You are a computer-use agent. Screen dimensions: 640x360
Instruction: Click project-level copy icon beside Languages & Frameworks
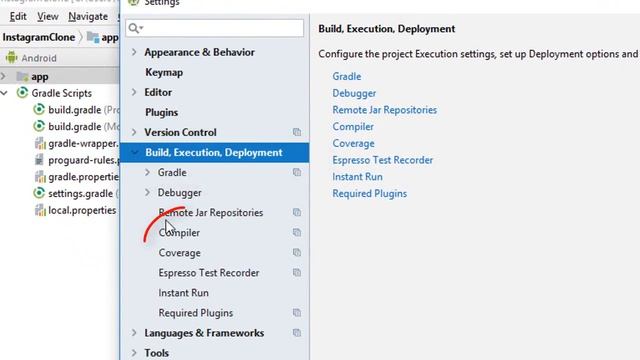[297, 333]
